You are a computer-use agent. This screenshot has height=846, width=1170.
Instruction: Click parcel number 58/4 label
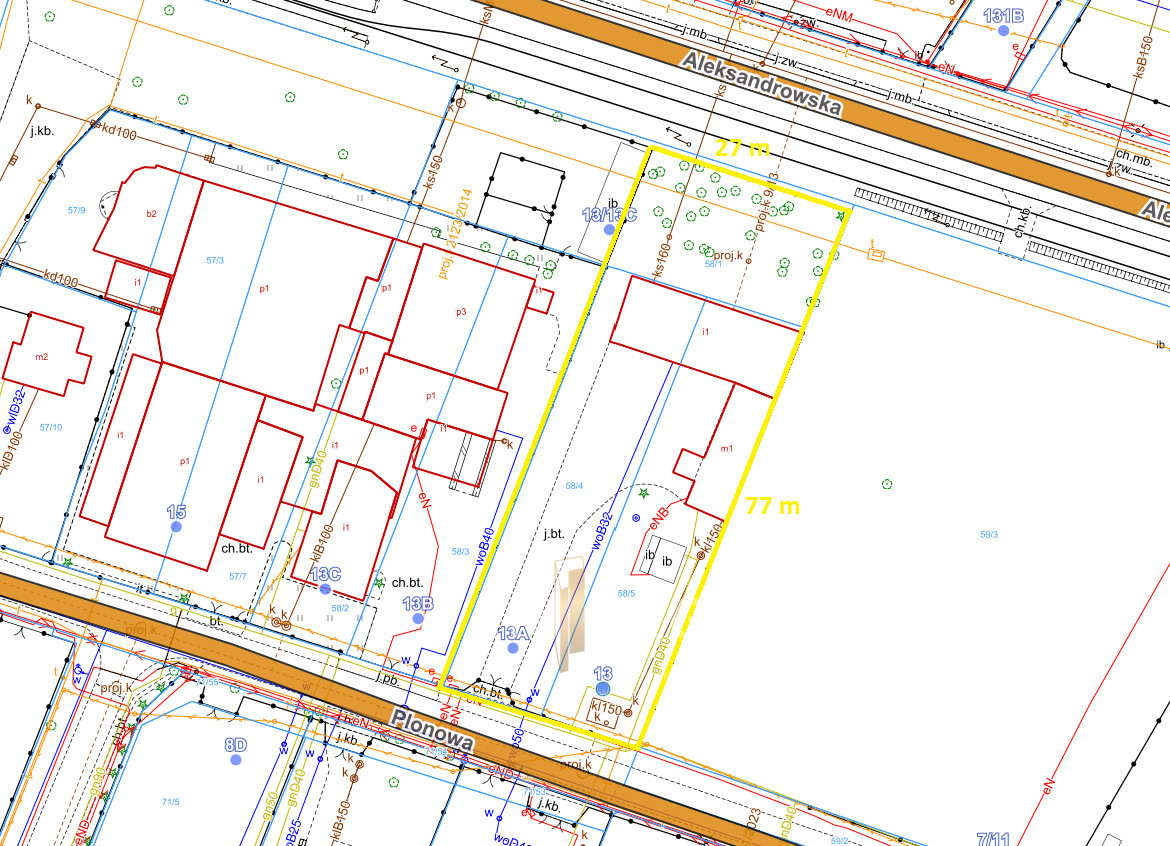574,486
